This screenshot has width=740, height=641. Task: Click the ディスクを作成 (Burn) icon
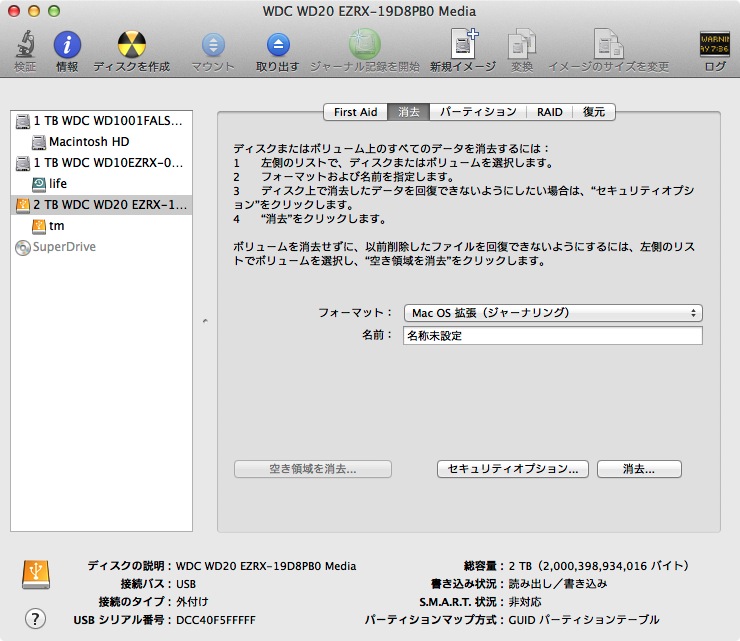click(x=131, y=45)
